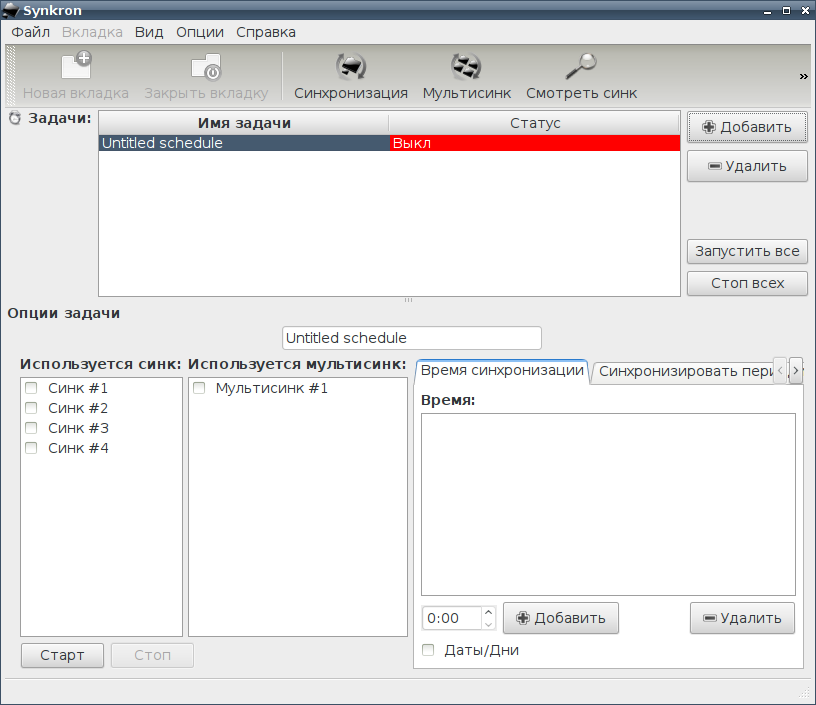Click the Запустить все button
Image resolution: width=816 pixels, height=705 pixels.
click(x=747, y=251)
